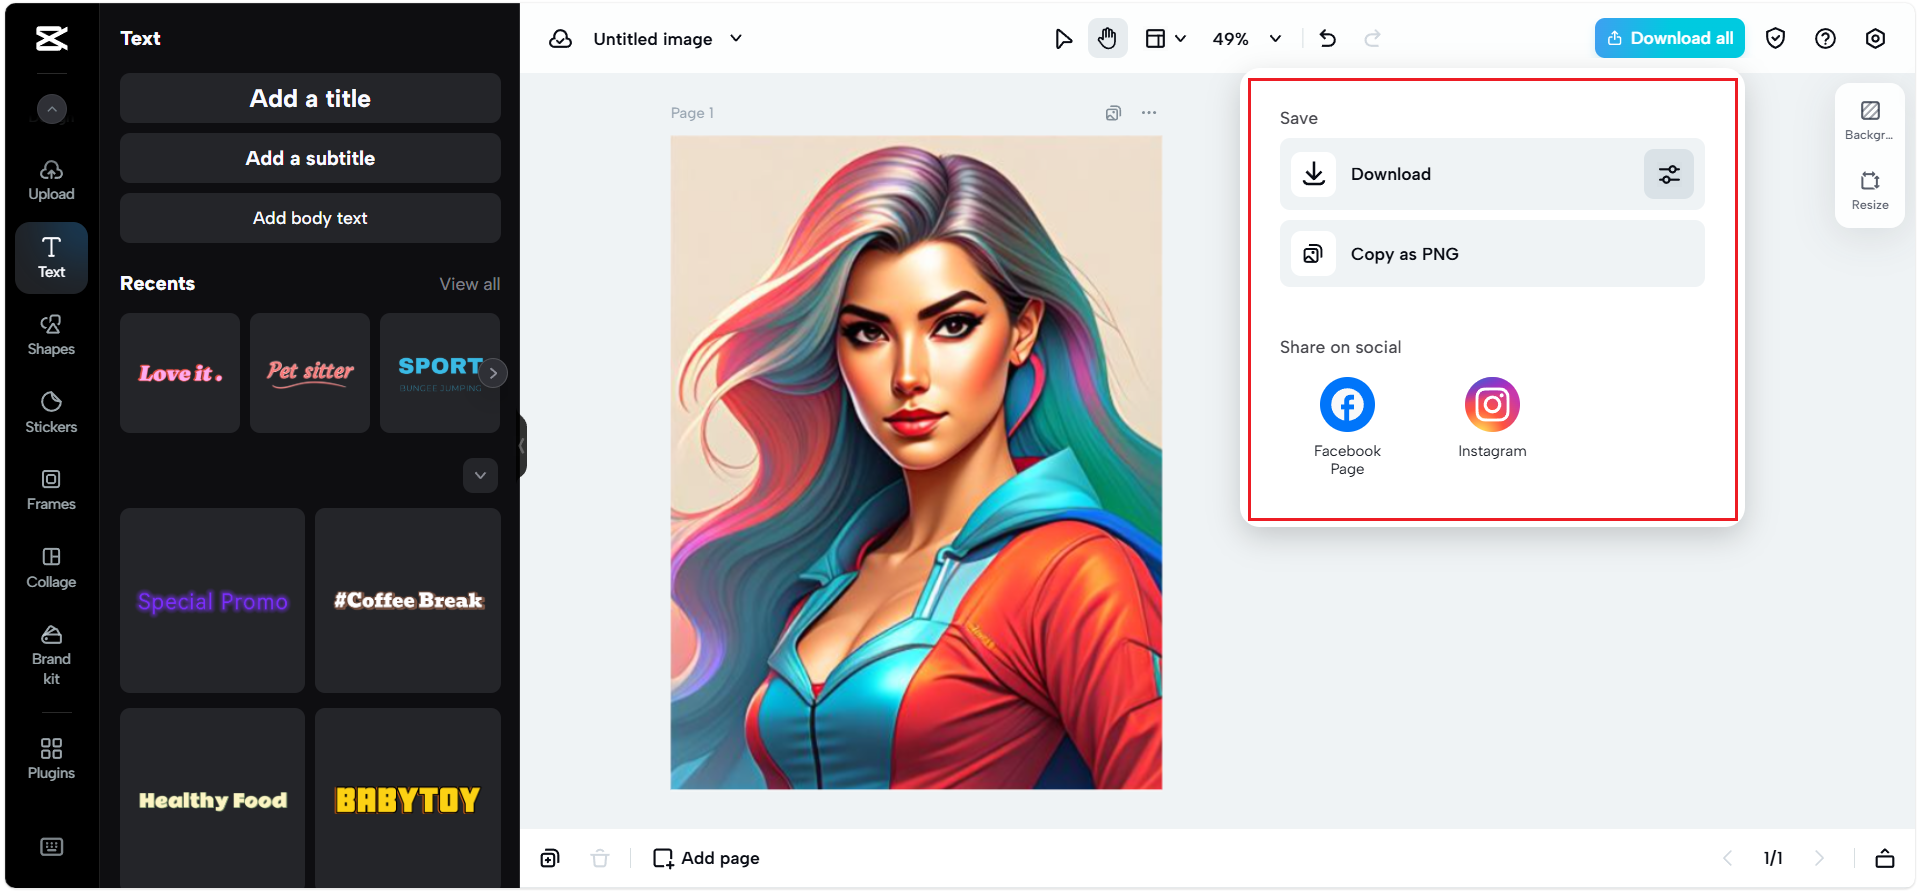Image resolution: width=1920 pixels, height=893 pixels.
Task: Collapse the sidebar with the round arrow button
Action: (x=52, y=108)
